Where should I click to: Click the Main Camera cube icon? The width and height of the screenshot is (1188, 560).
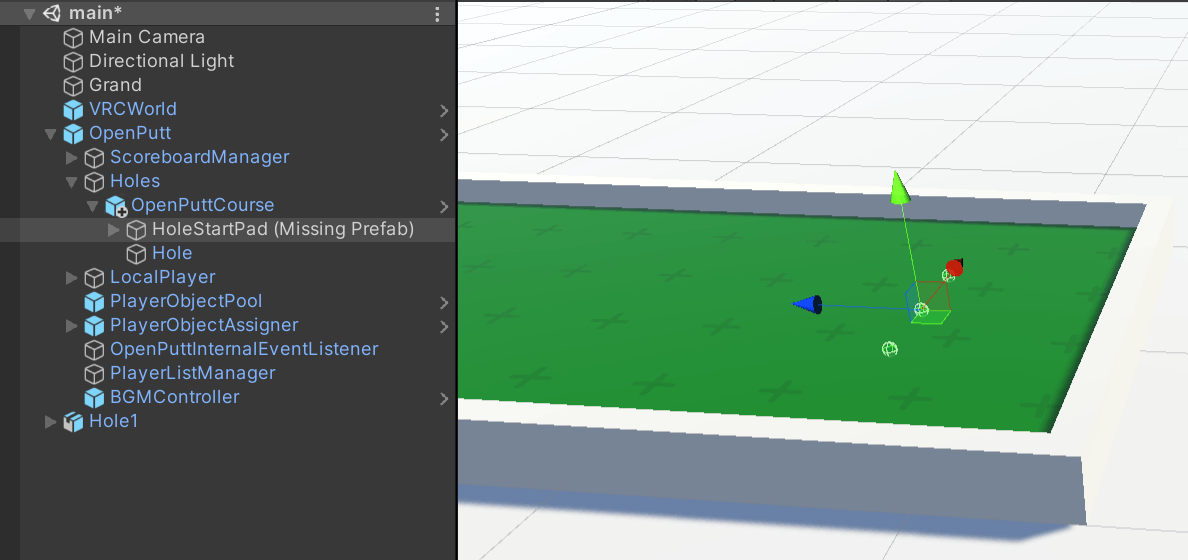(73, 37)
